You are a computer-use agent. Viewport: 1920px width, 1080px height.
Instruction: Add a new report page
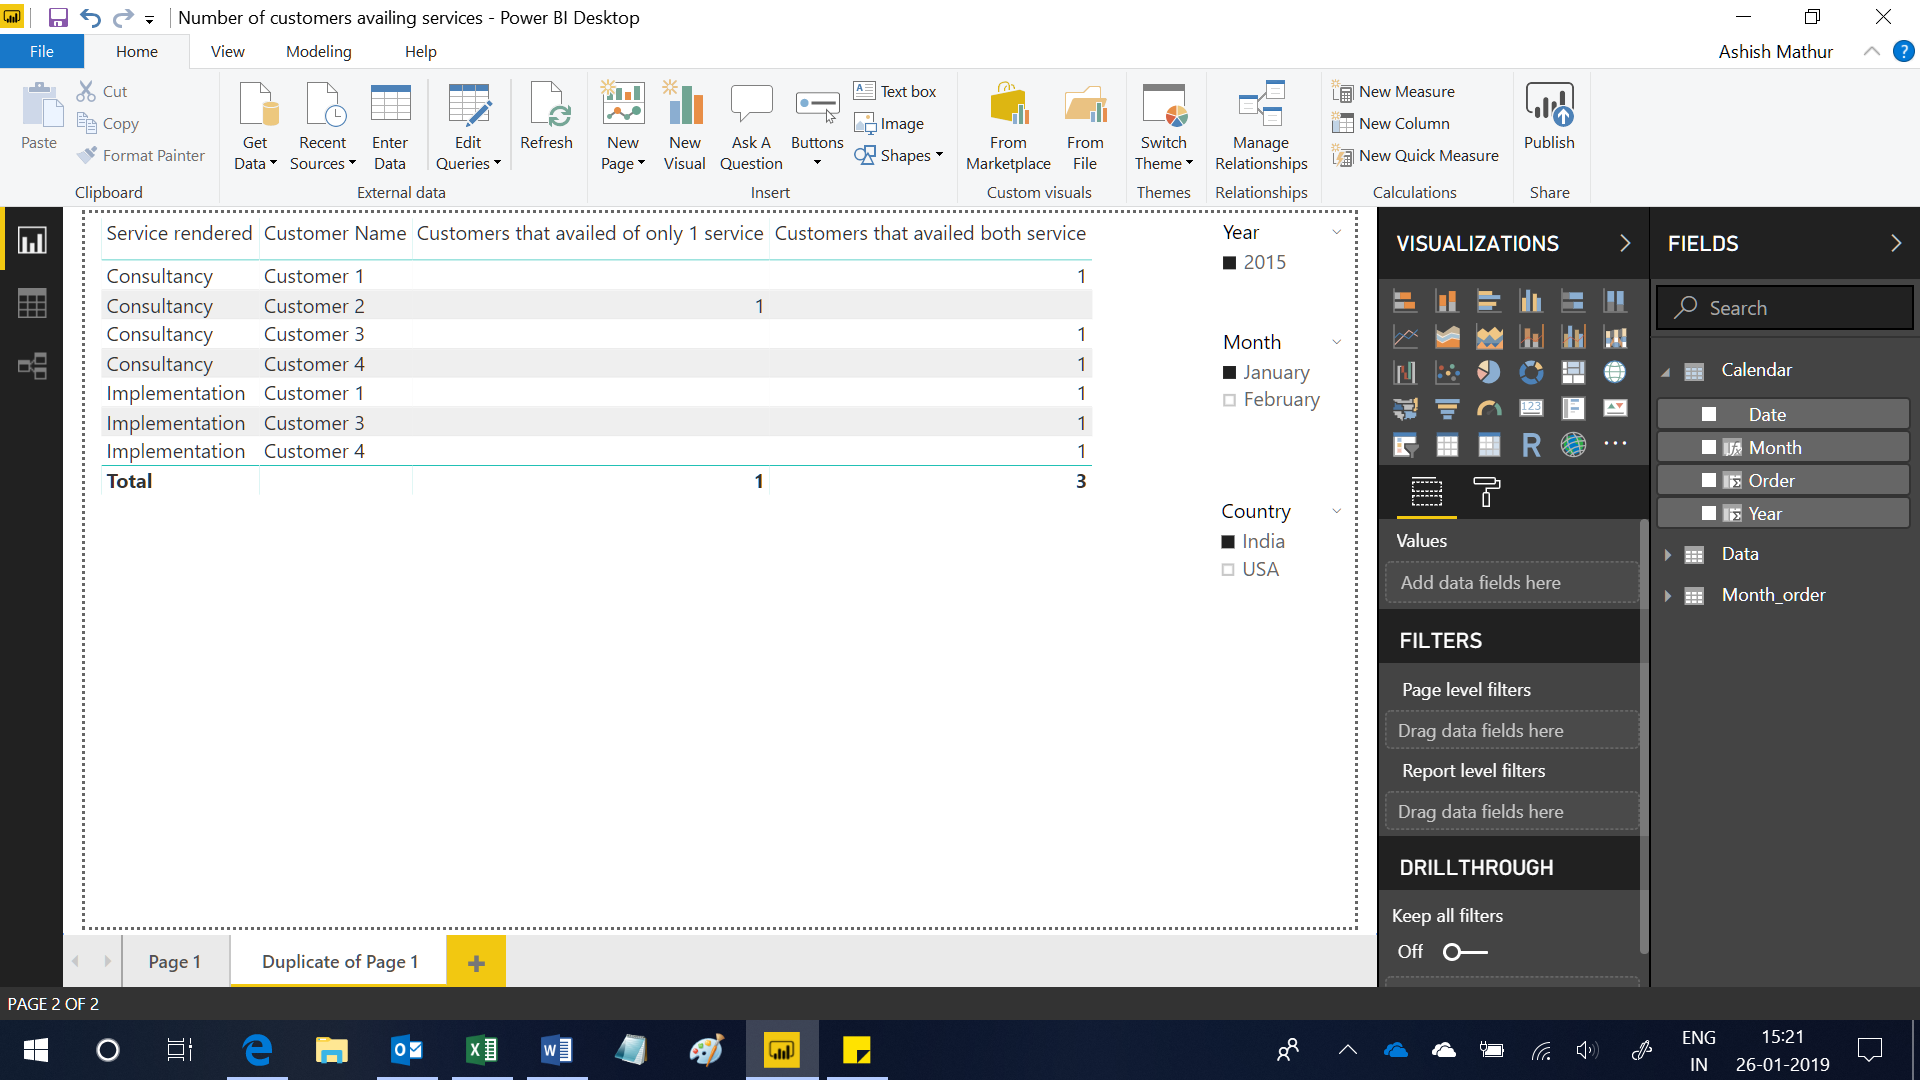476,962
